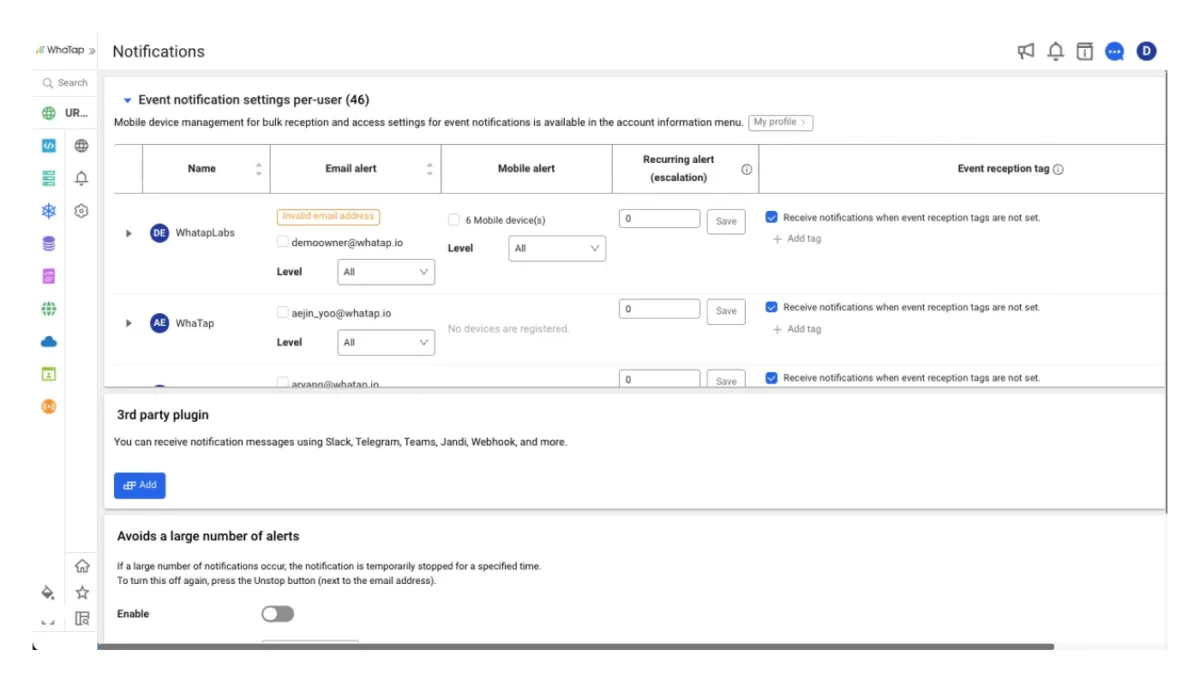Open the guide book info icon

(1085, 51)
